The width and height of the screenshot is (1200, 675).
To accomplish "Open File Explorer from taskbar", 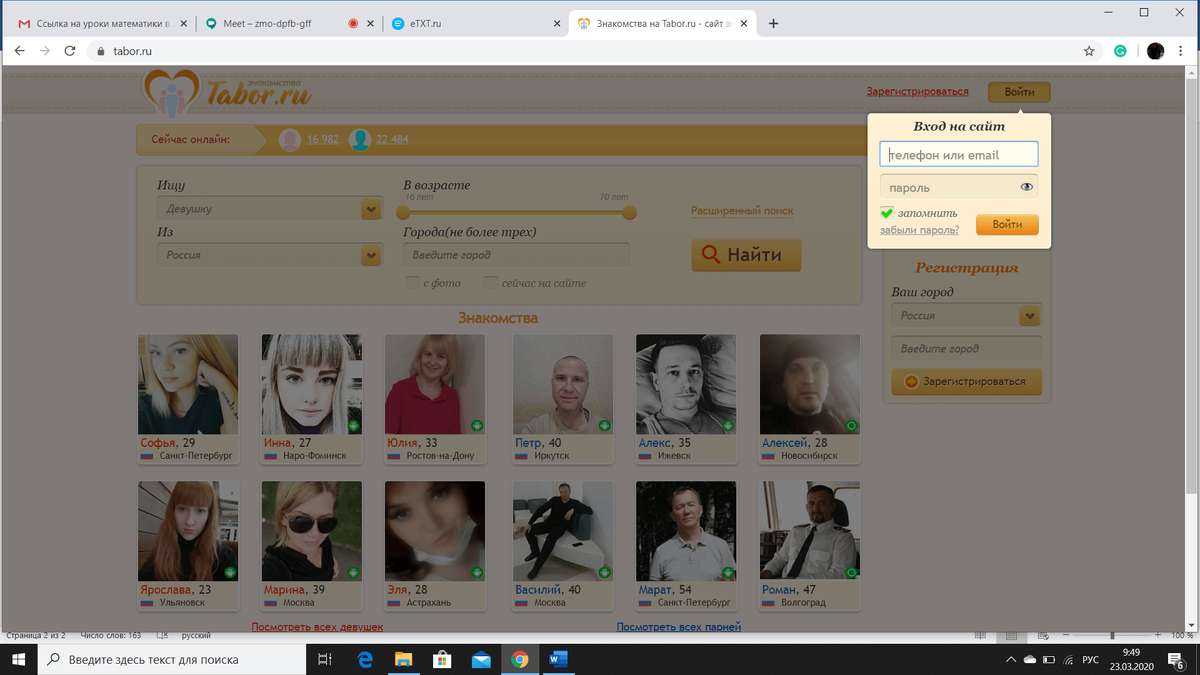I will (x=403, y=659).
